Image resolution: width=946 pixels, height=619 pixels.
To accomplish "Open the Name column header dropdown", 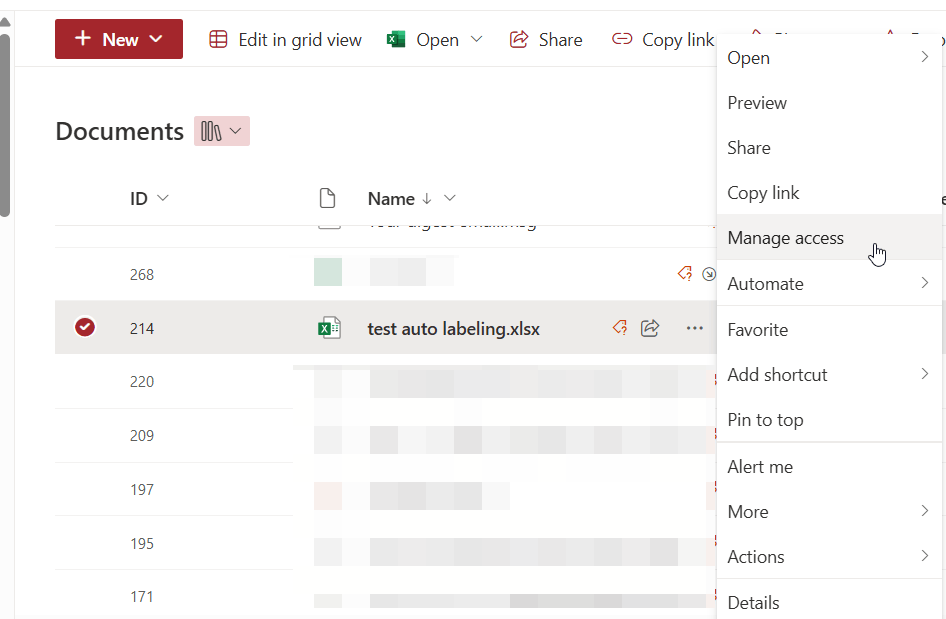I will click(449, 198).
